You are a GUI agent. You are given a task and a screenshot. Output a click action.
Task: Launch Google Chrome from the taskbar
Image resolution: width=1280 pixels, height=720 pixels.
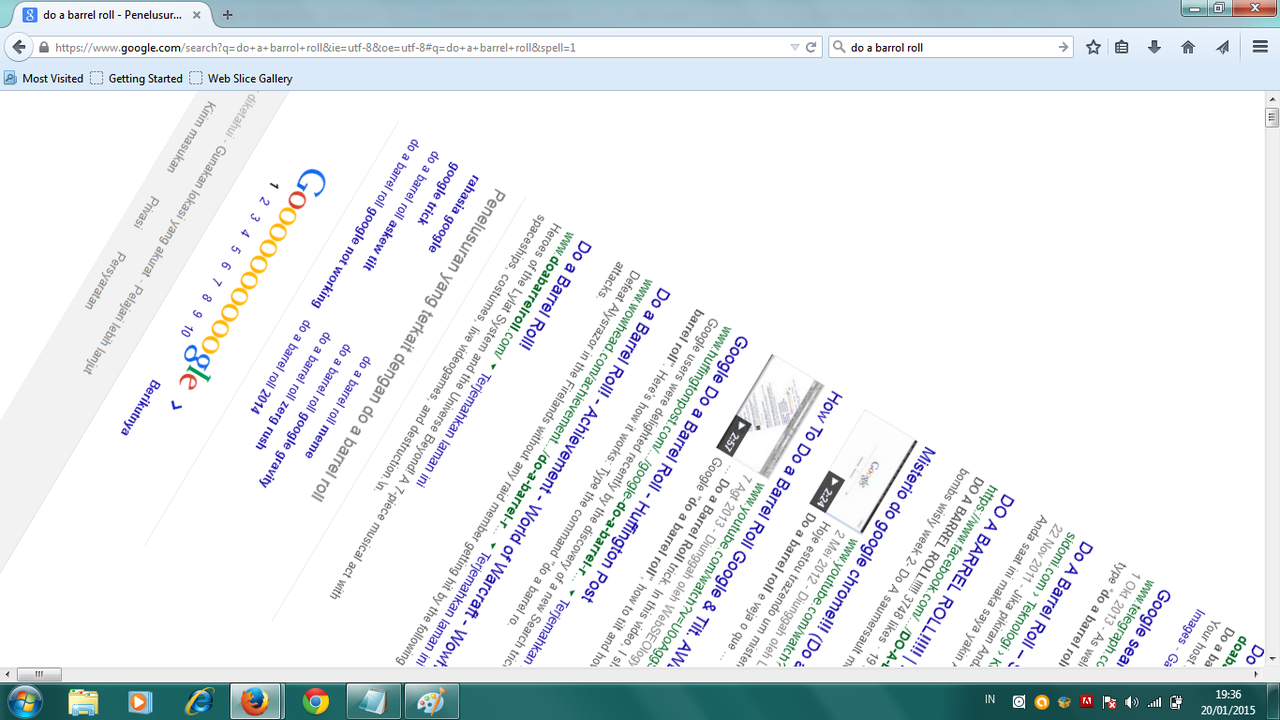316,702
